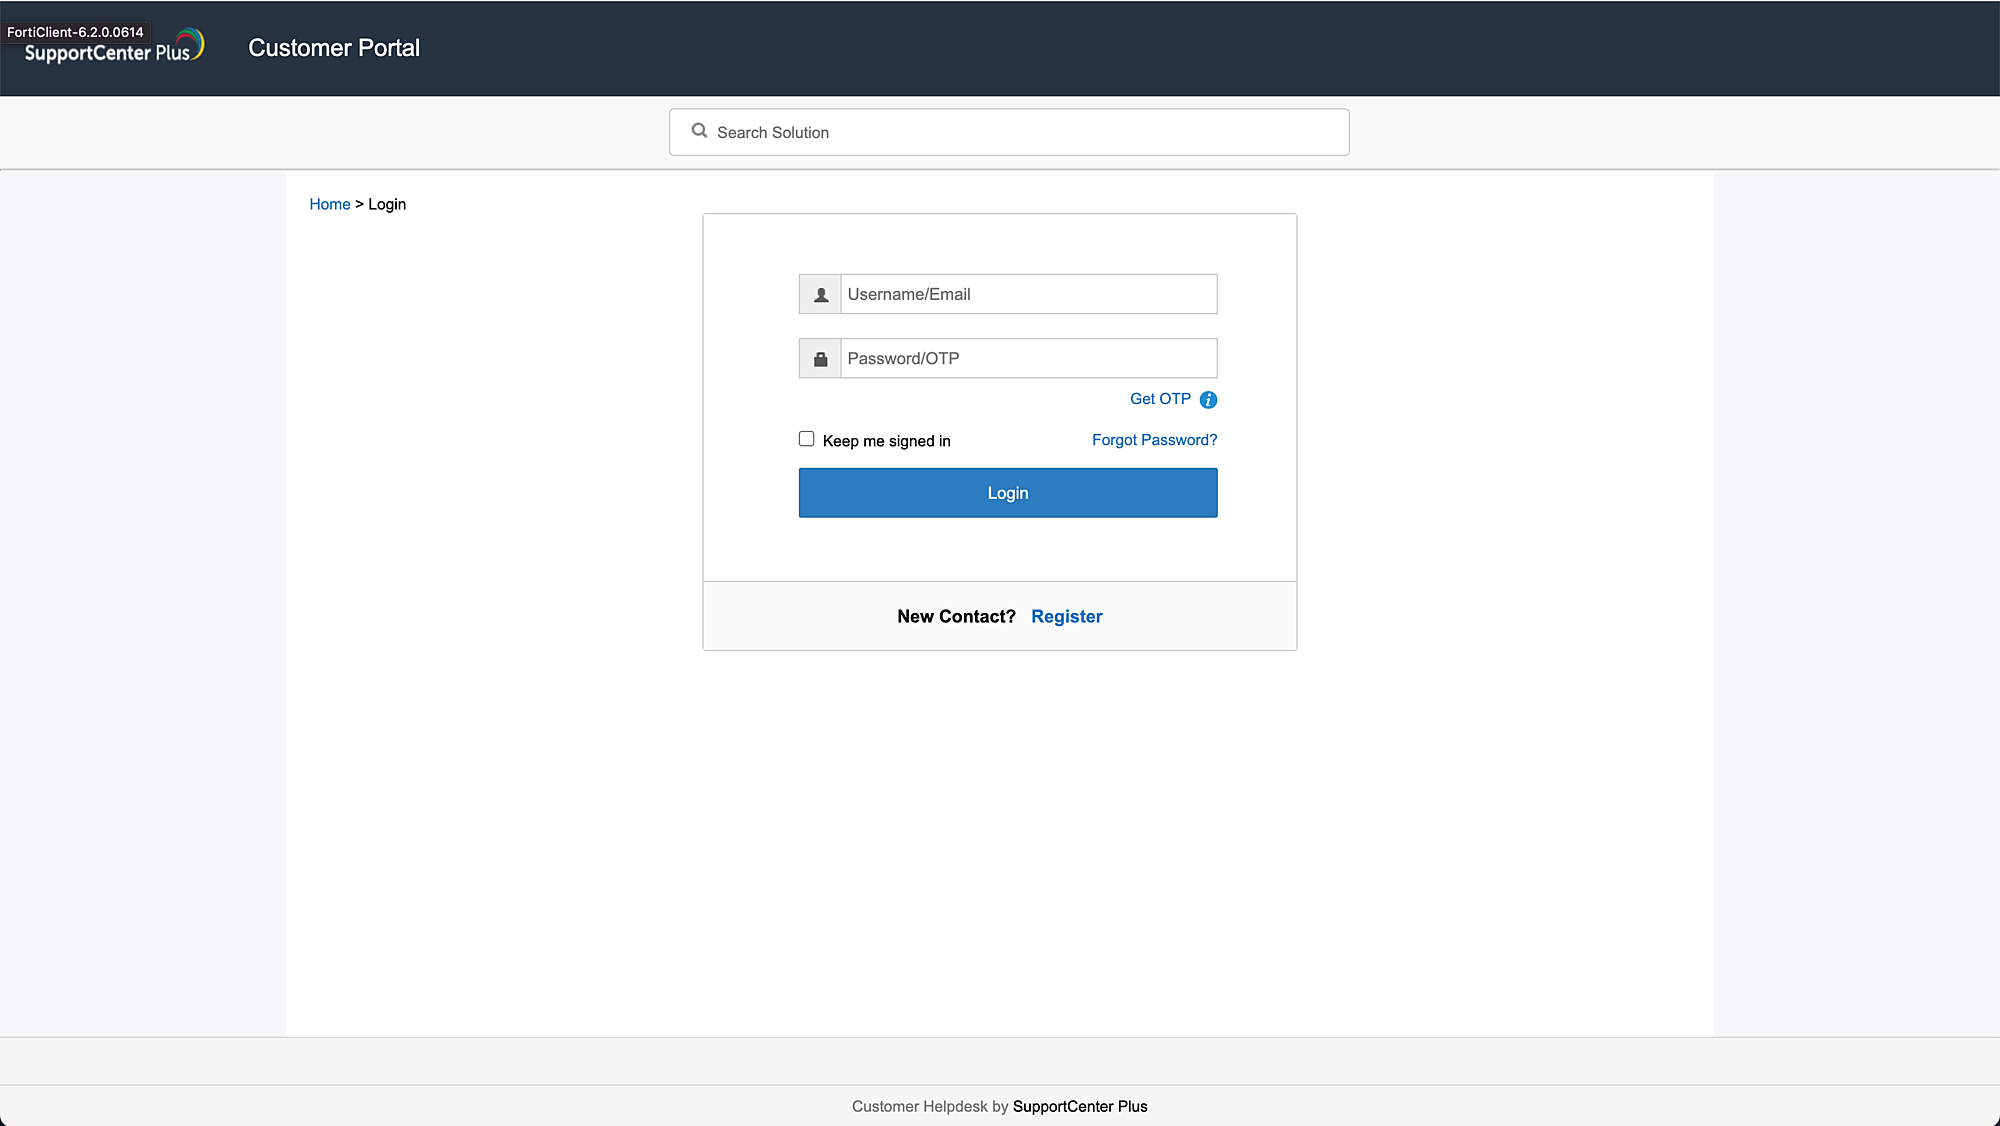
Task: Click into the Username/Email field
Action: [x=1028, y=294]
